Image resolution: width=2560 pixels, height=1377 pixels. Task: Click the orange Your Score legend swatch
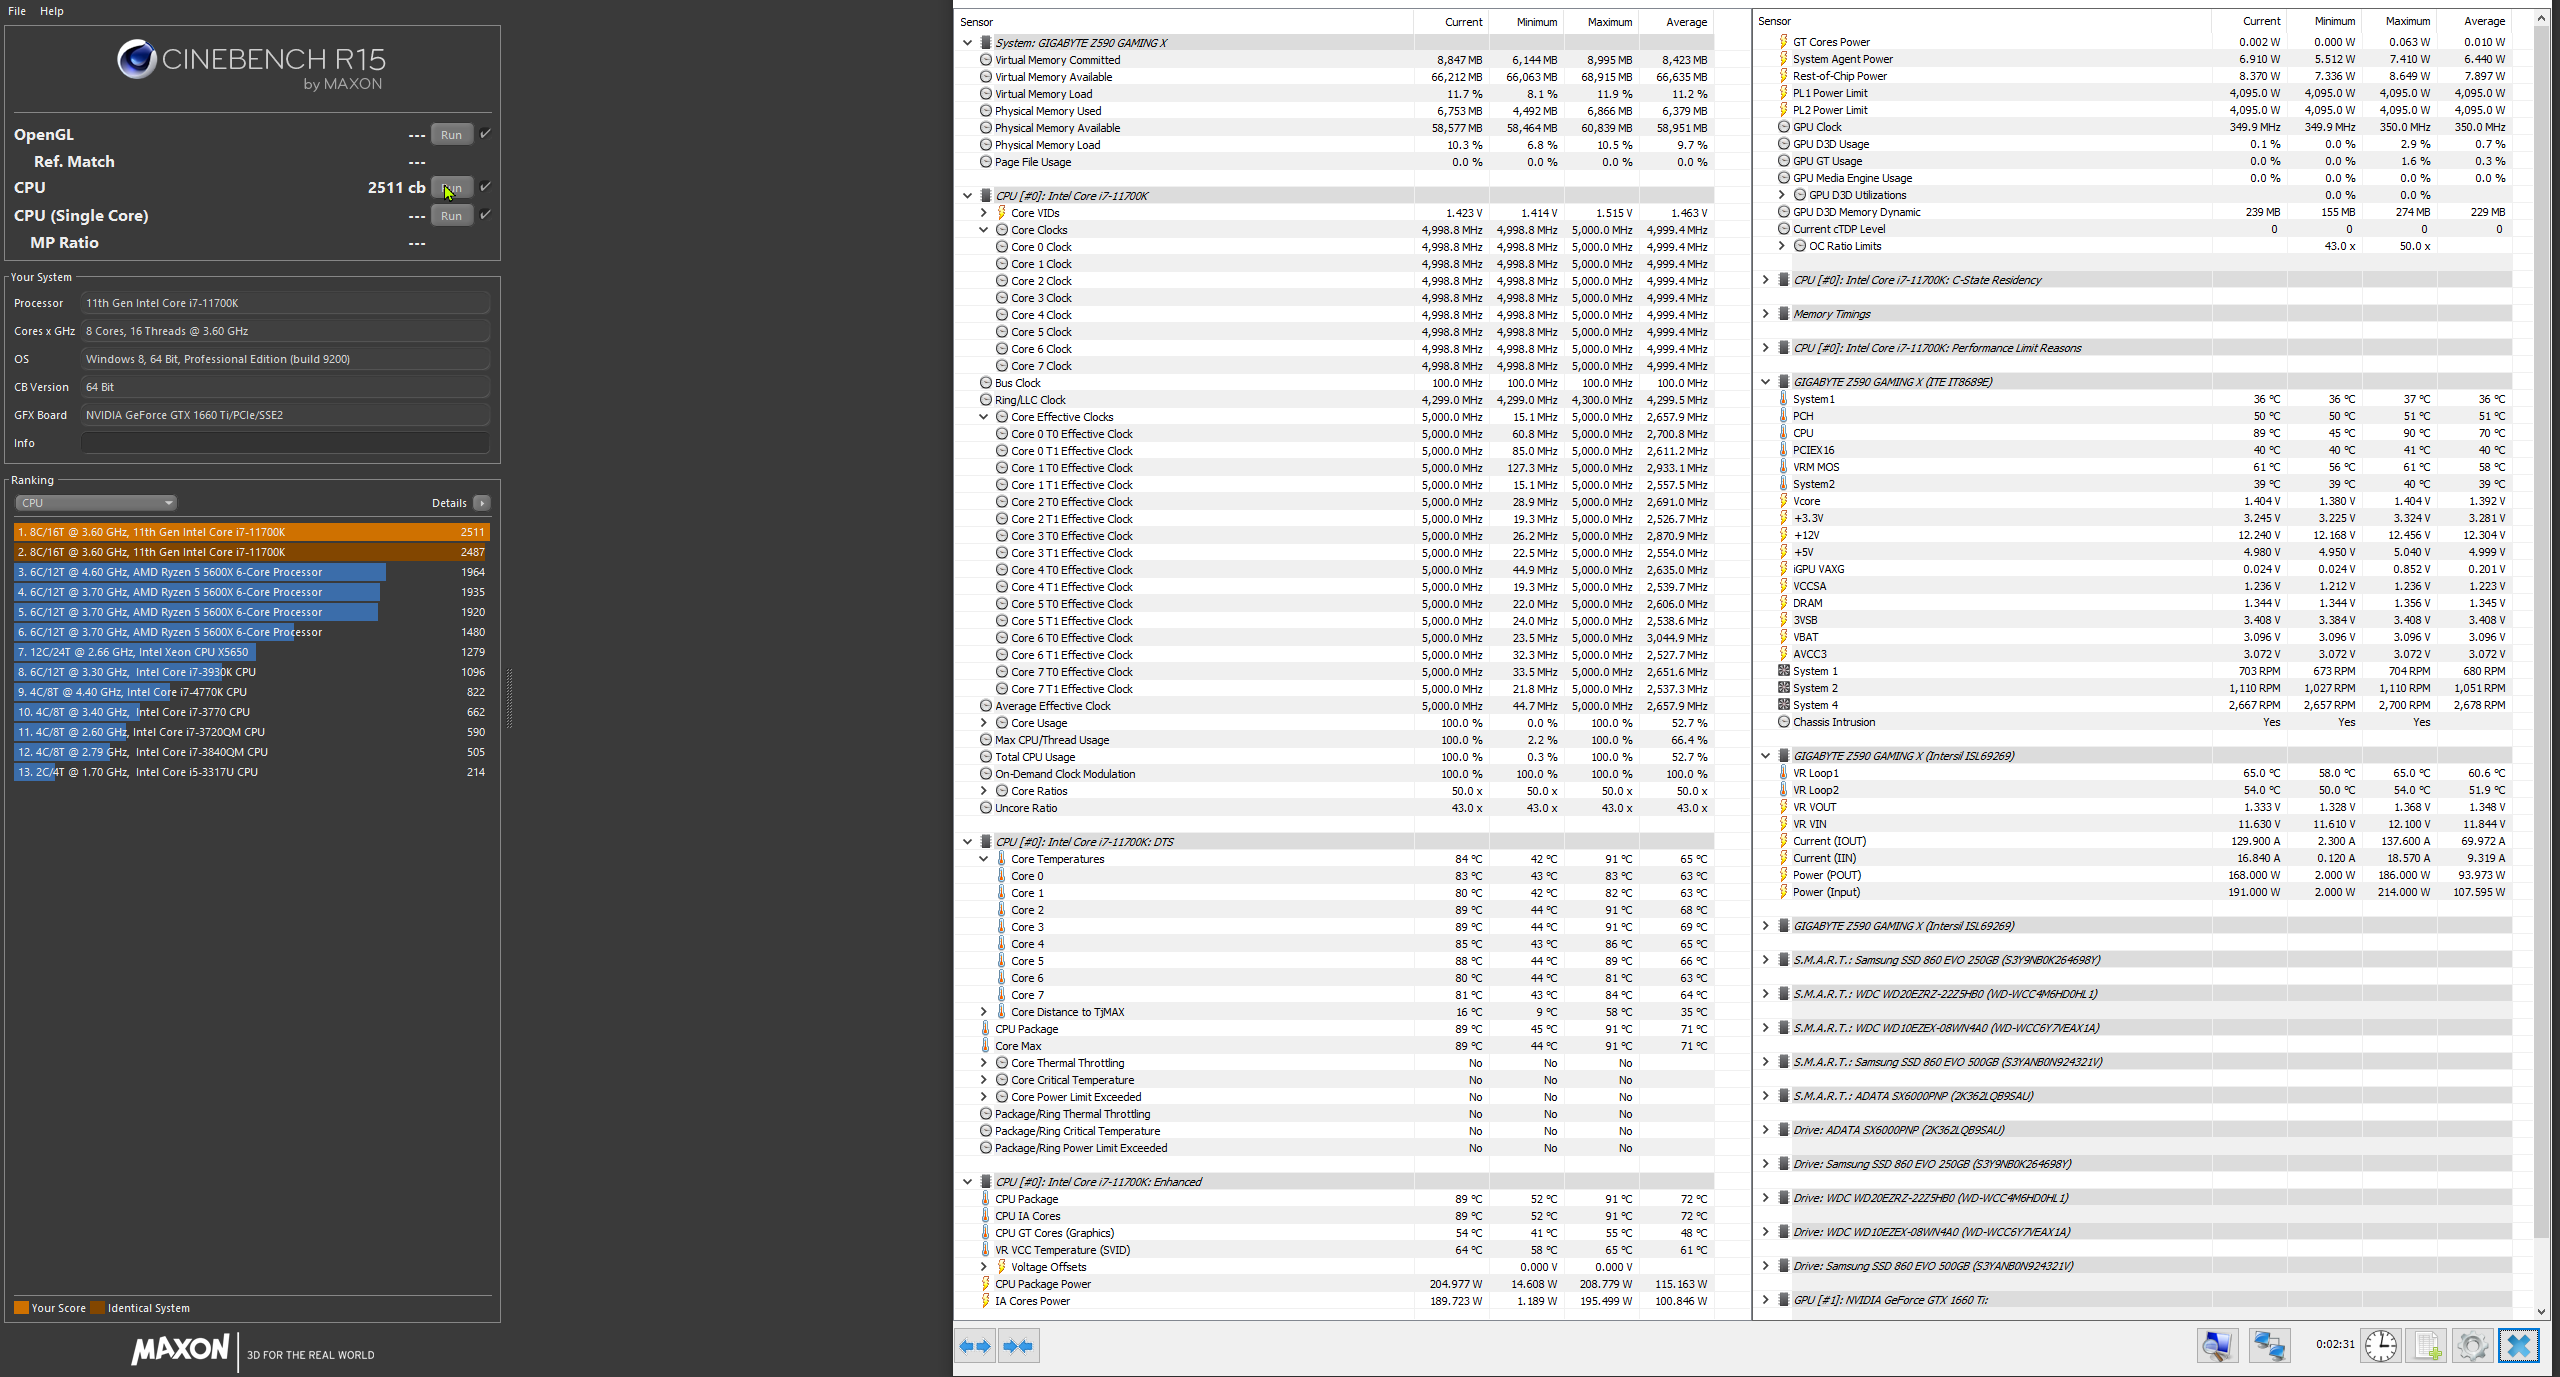21,1308
